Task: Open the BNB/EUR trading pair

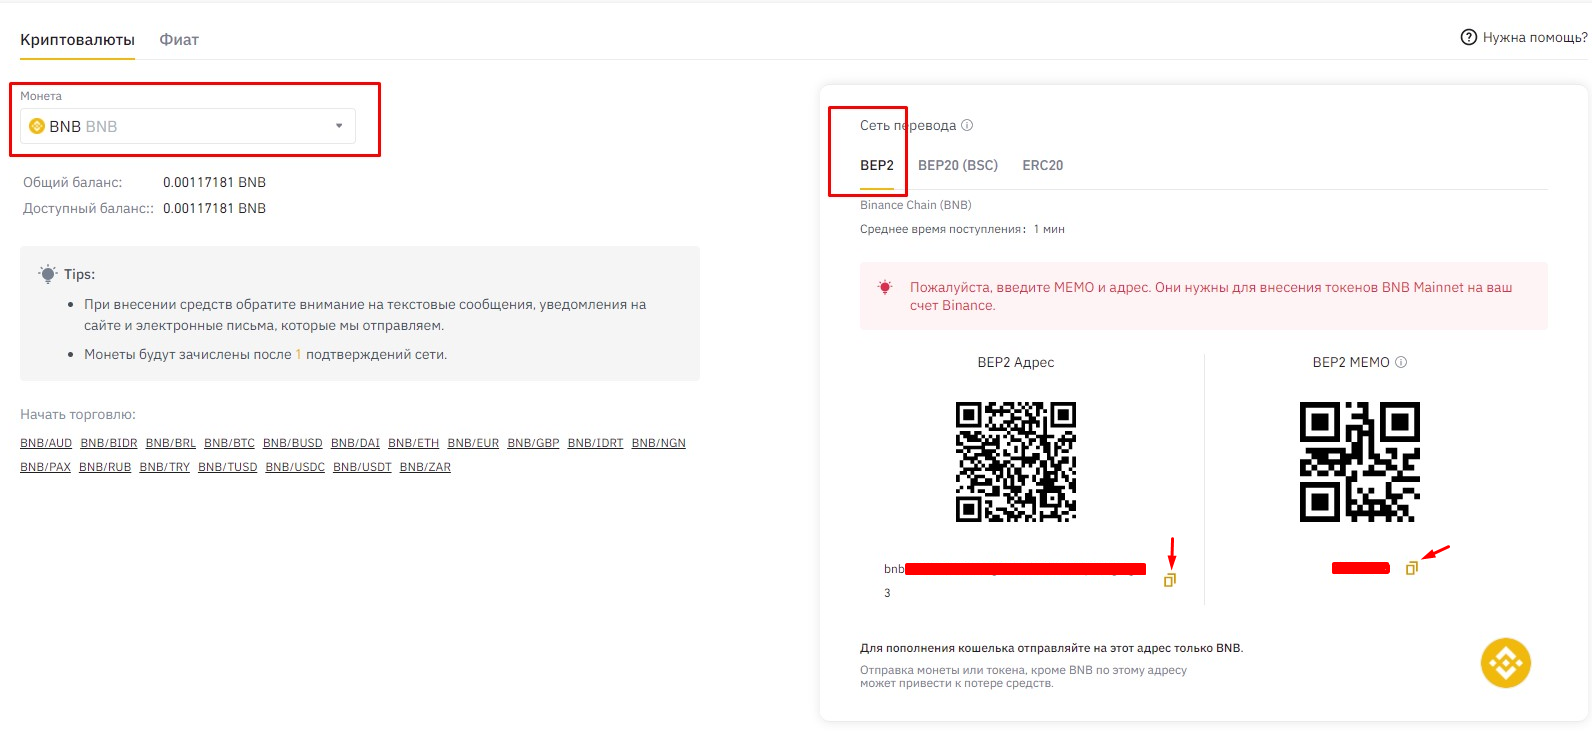Action: point(473,443)
